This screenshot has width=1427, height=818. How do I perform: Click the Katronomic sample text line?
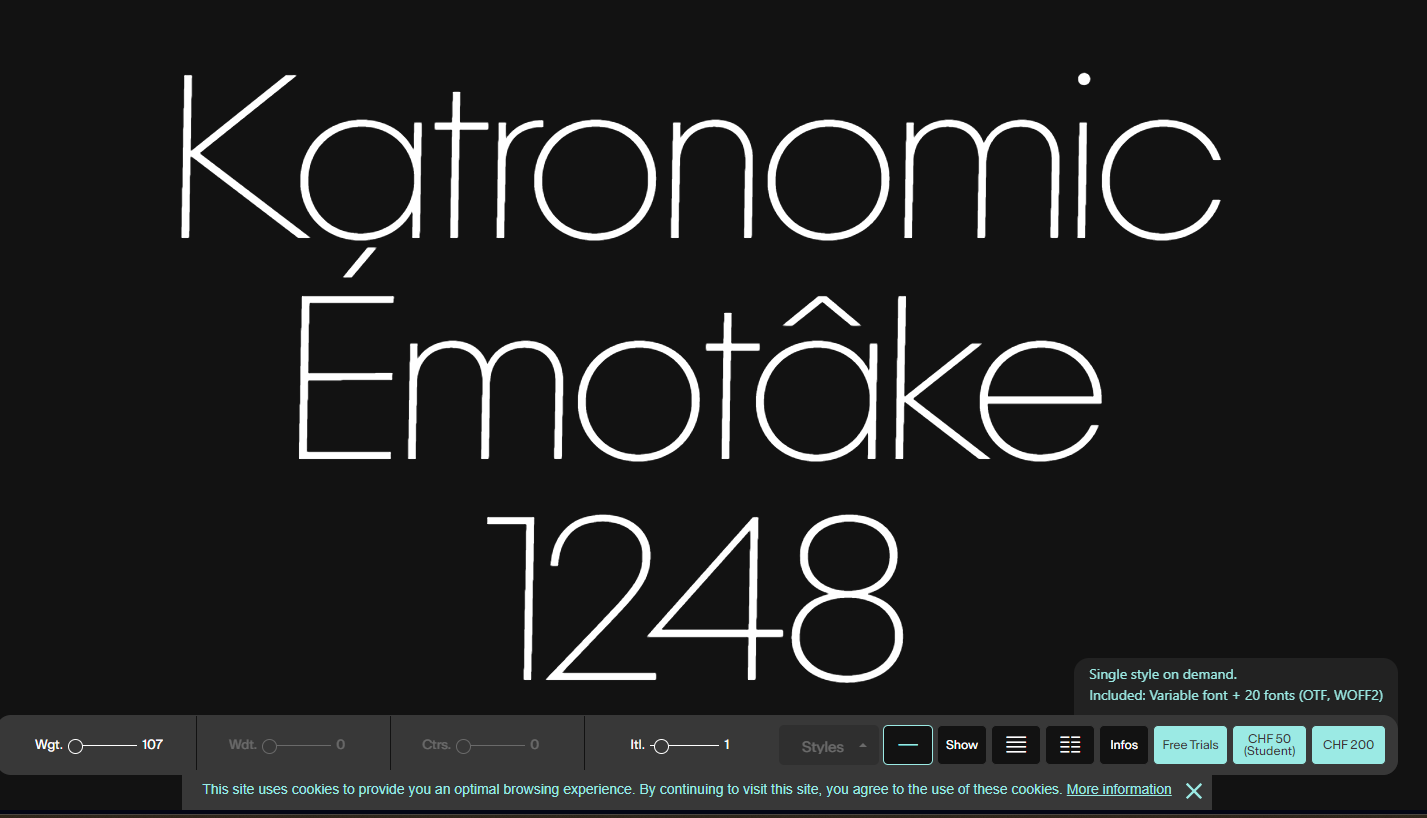pos(700,160)
